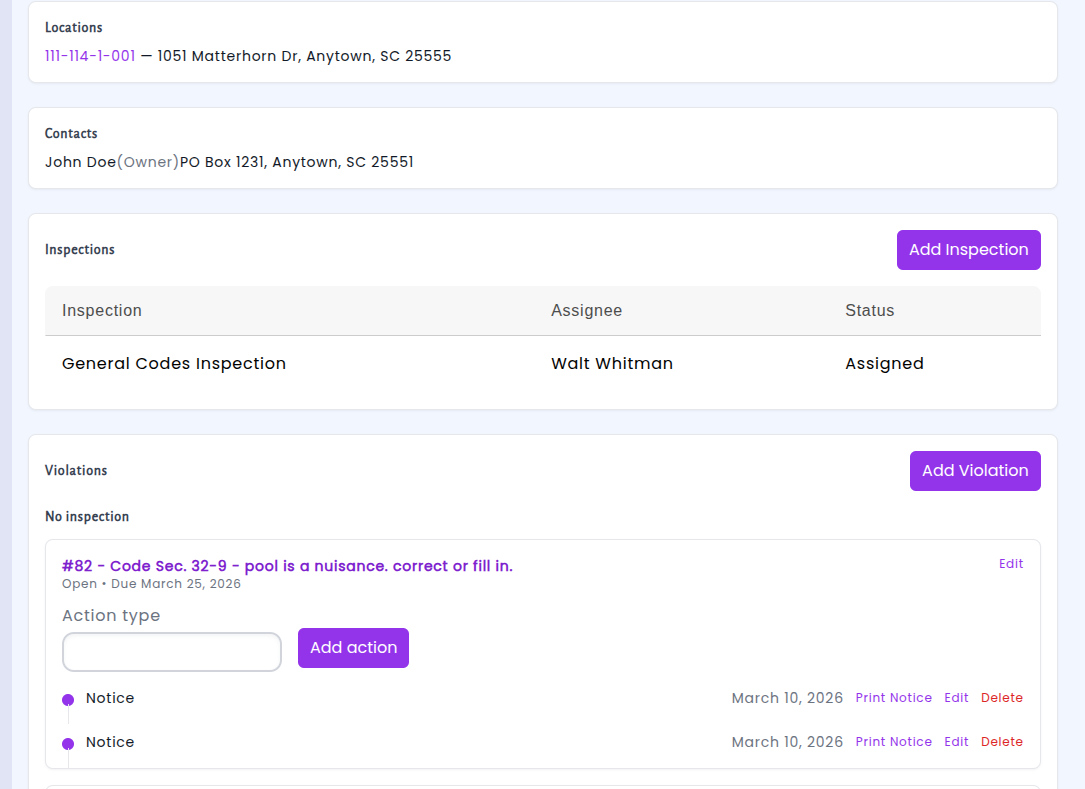Click the address 1051 Matterhorn Dr text
The image size is (1085, 789).
pyautogui.click(x=304, y=56)
